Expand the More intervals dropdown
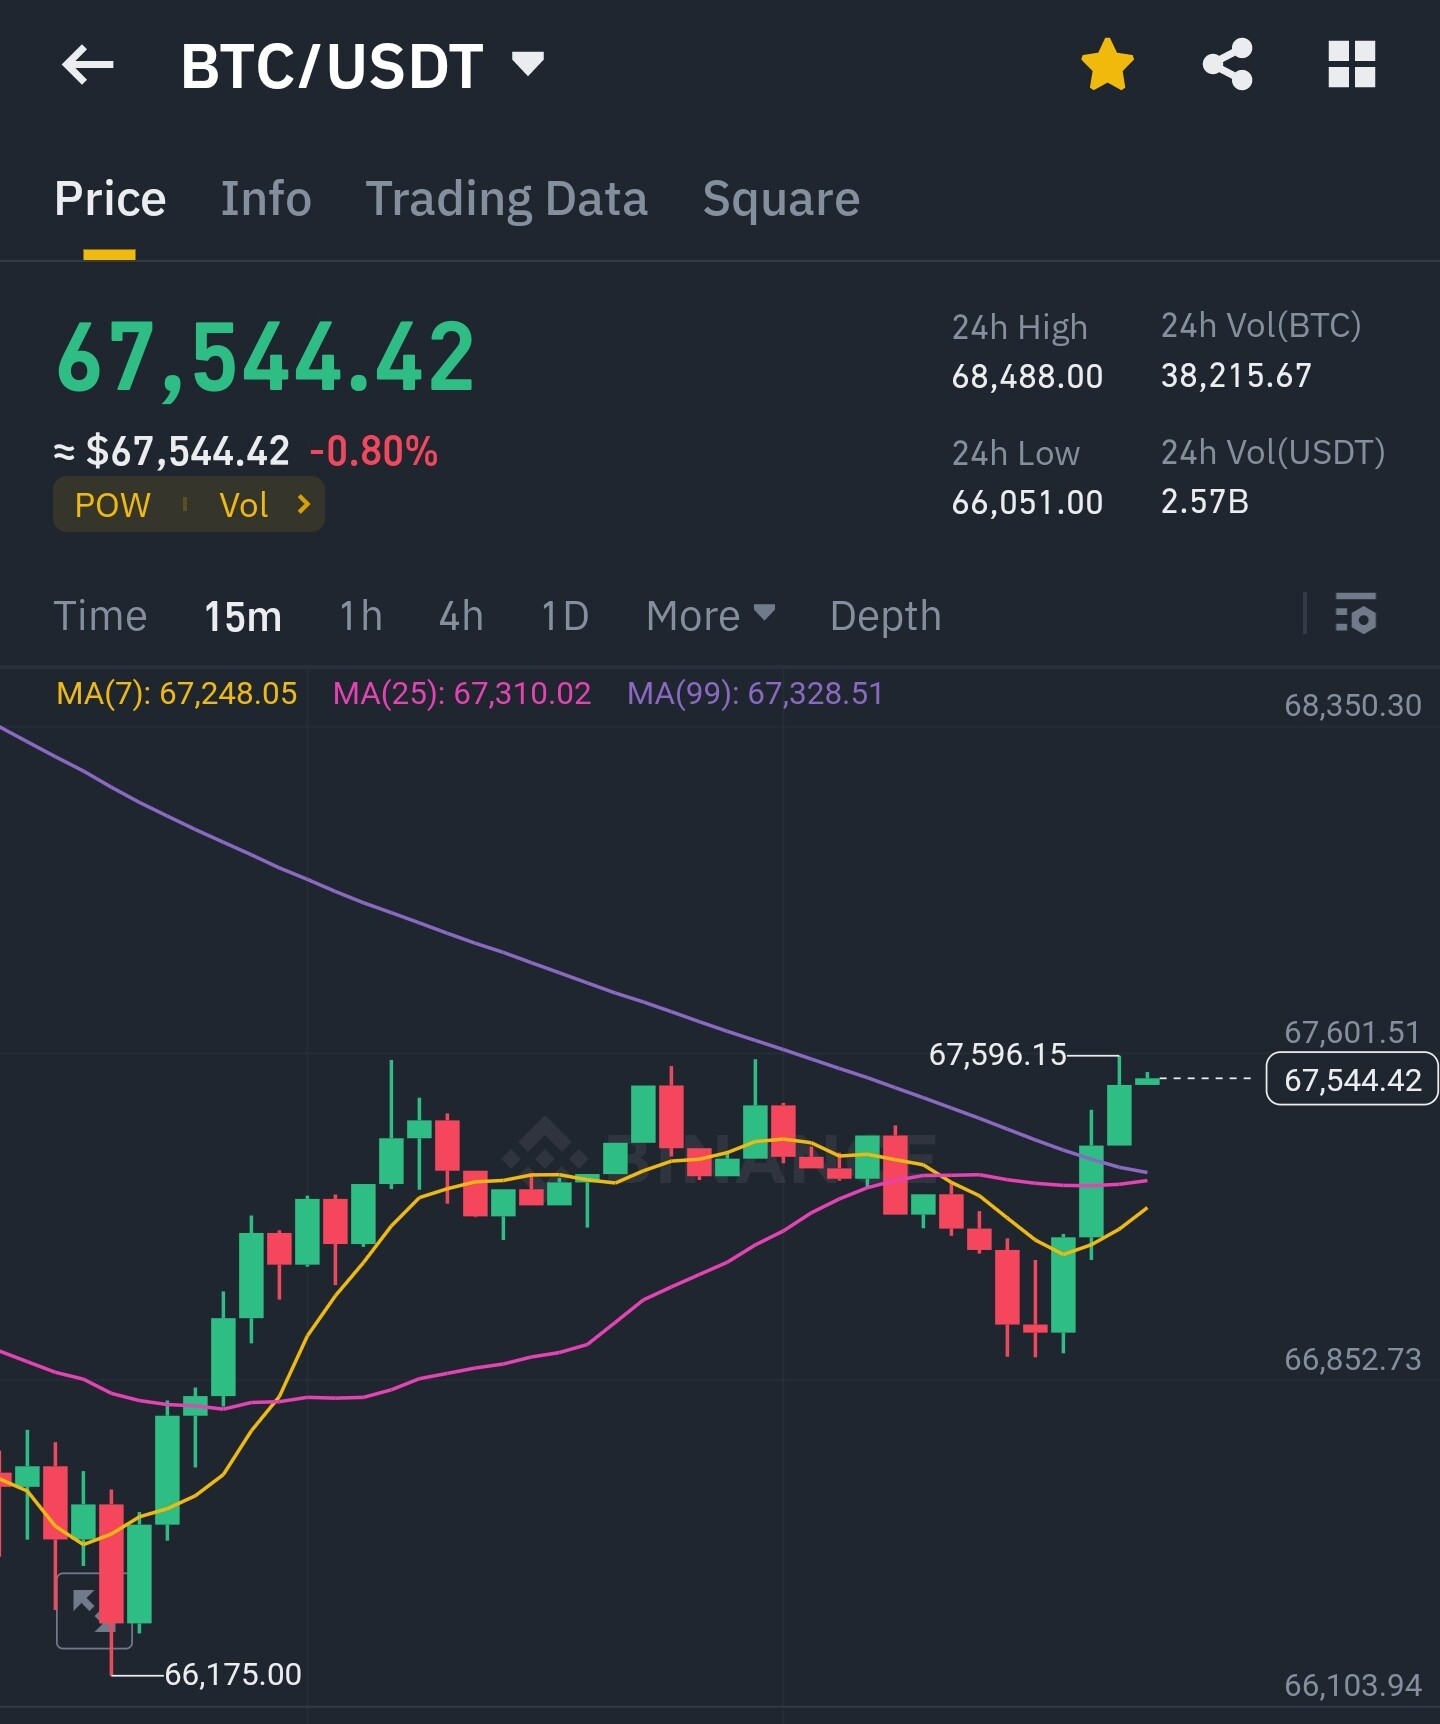 coord(711,616)
